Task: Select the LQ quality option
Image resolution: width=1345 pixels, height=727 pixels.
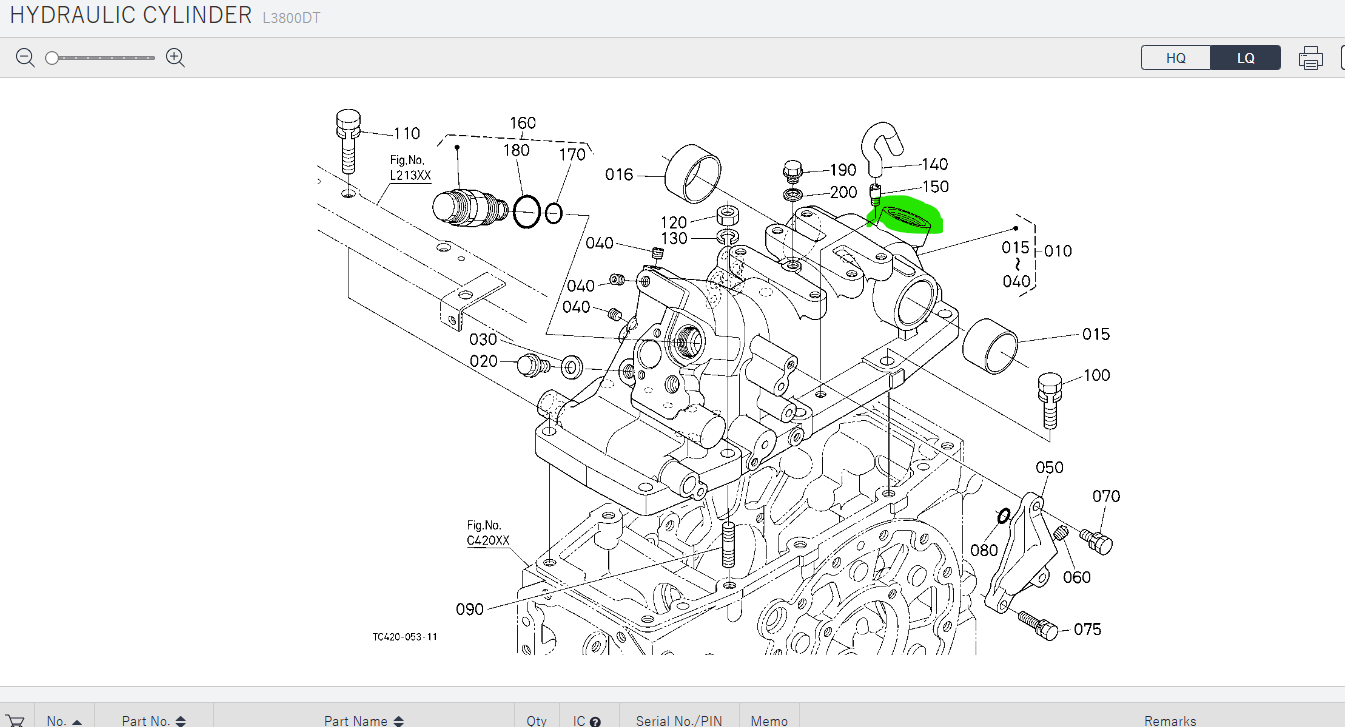Action: [x=1245, y=58]
